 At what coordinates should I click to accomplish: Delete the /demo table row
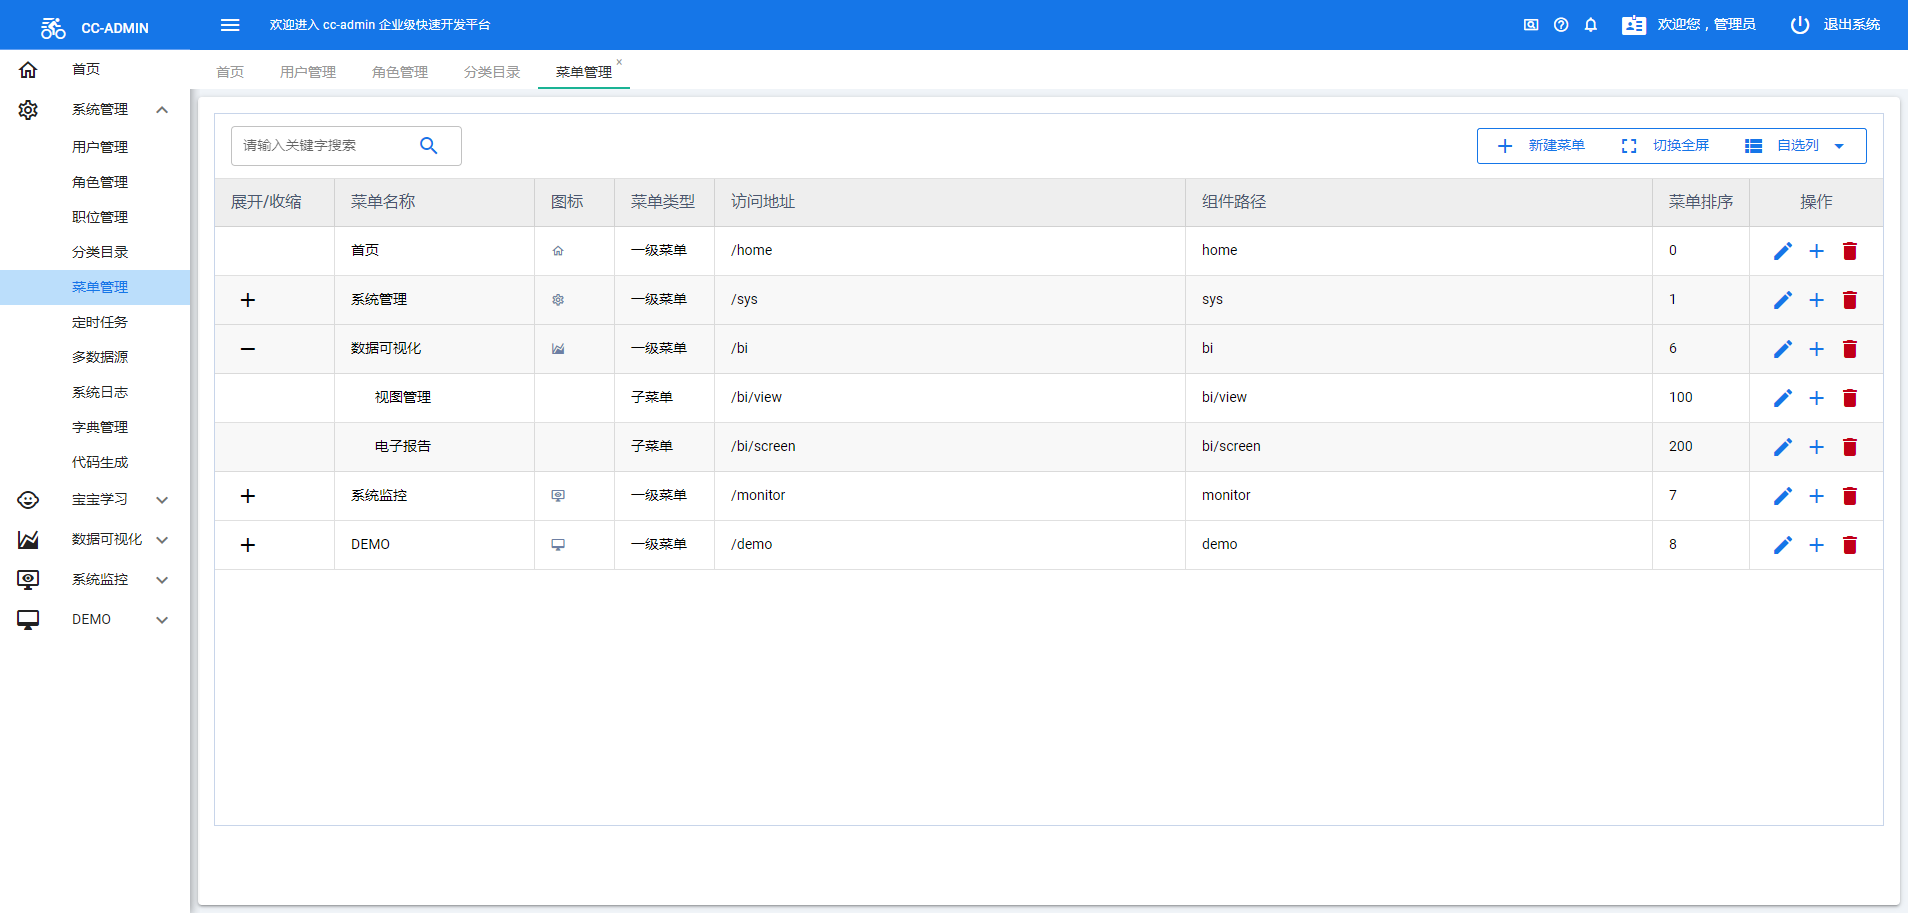[1850, 545]
